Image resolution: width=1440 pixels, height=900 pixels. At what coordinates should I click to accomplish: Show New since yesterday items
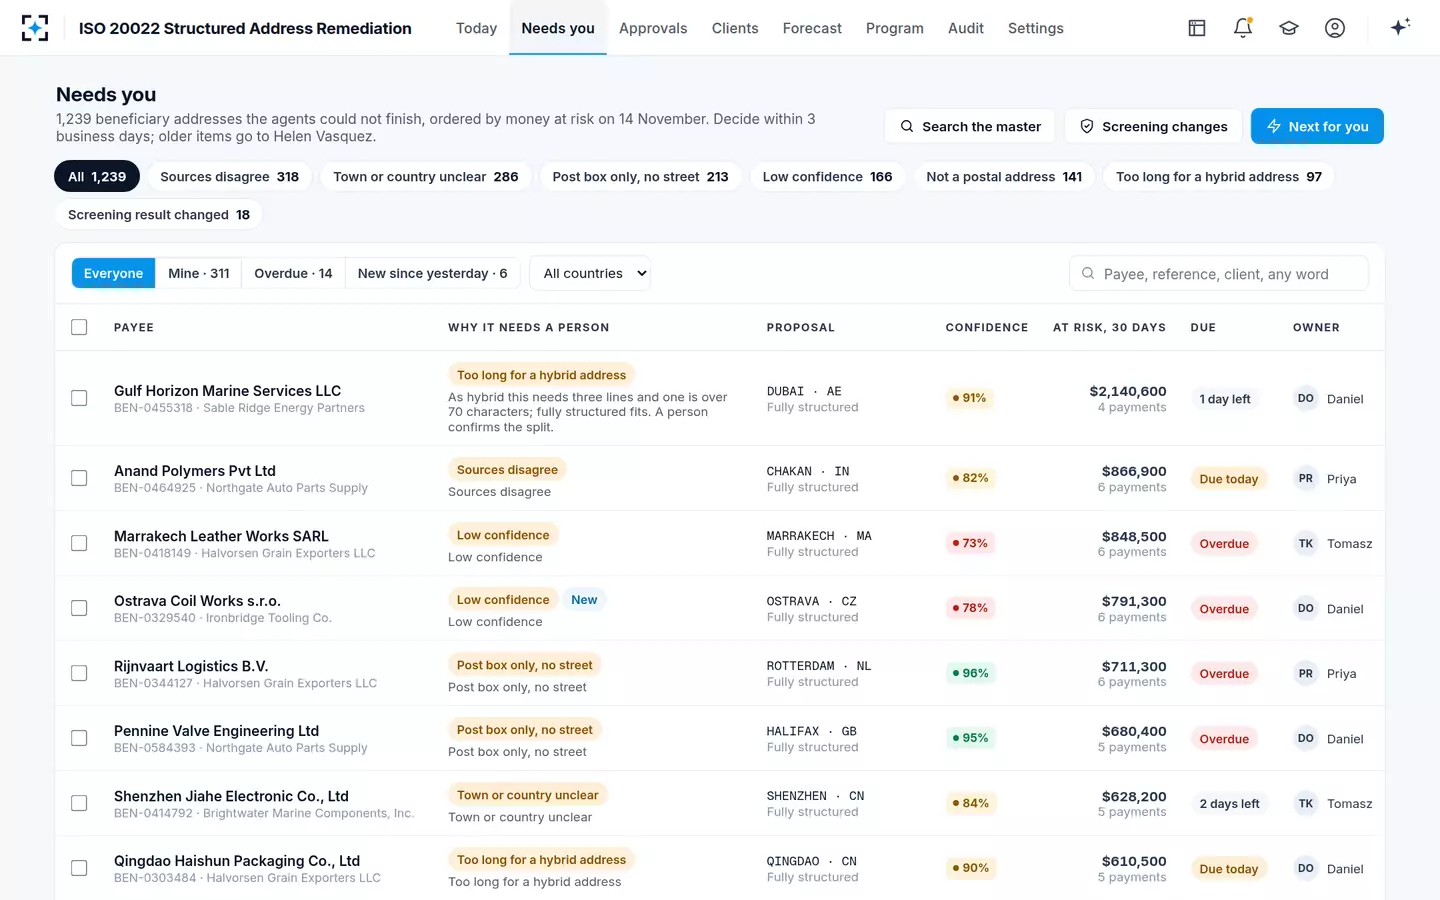pos(432,273)
